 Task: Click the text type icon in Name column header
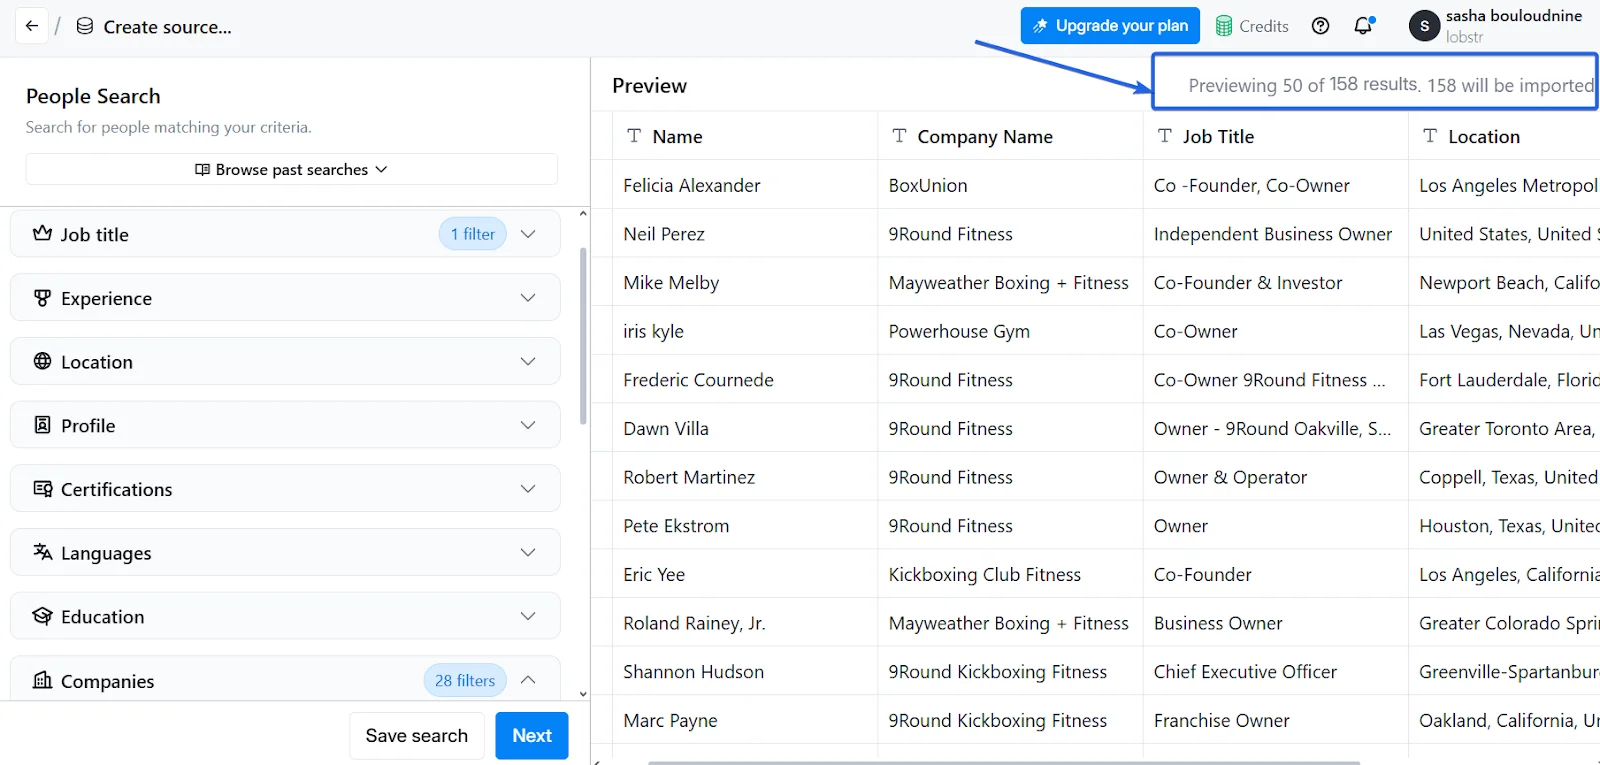pyautogui.click(x=634, y=136)
